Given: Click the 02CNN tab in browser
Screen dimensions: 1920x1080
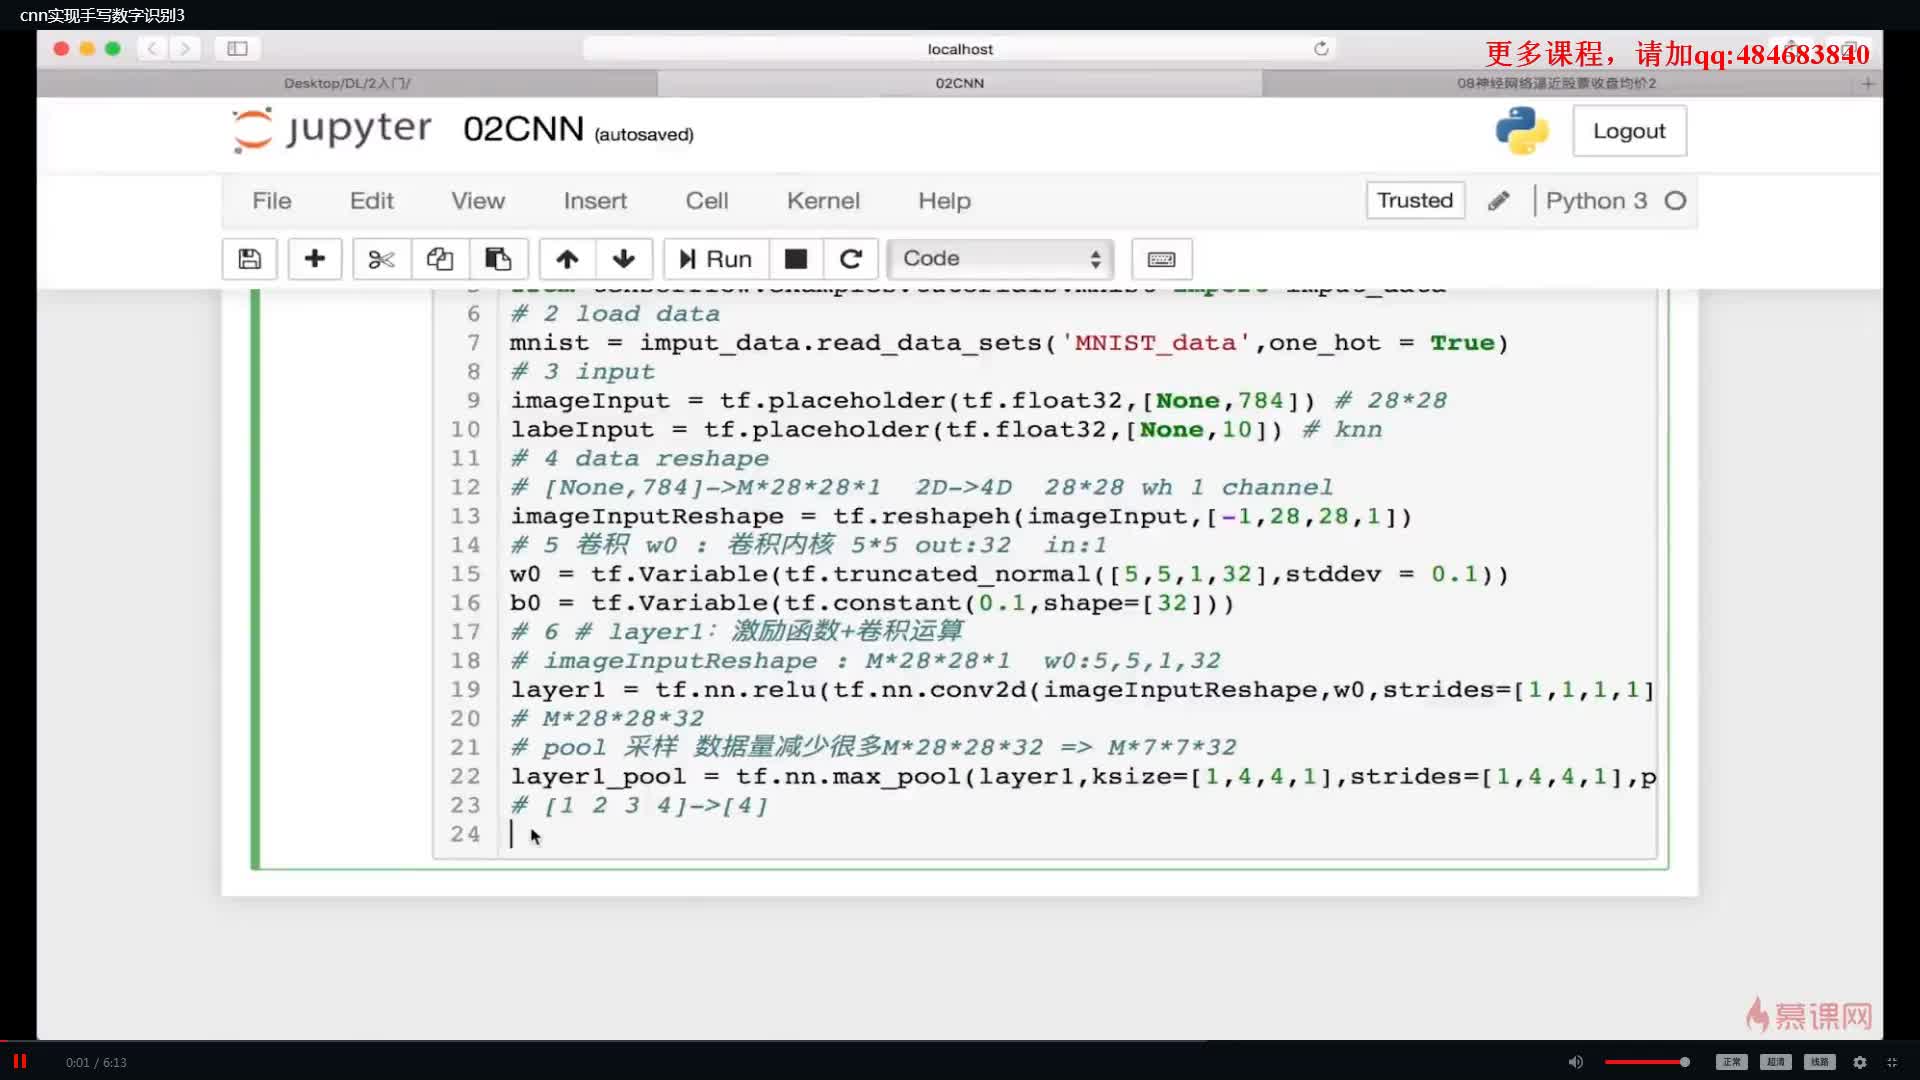Looking at the screenshot, I should (x=960, y=82).
